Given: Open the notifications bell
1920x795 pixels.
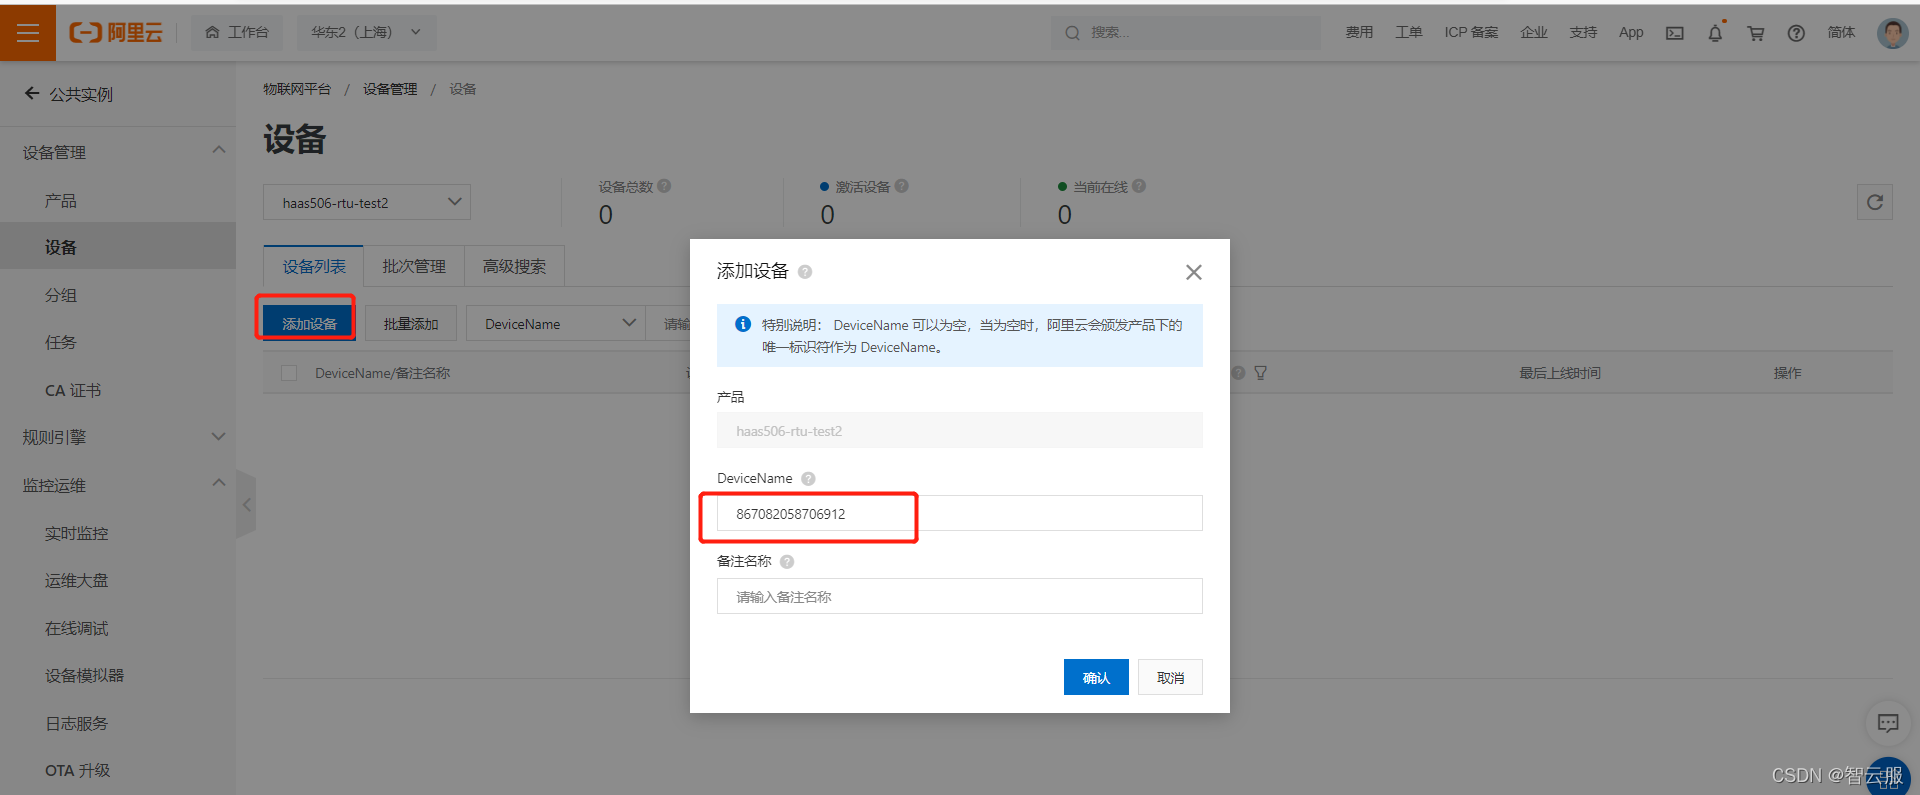Looking at the screenshot, I should click(x=1715, y=33).
